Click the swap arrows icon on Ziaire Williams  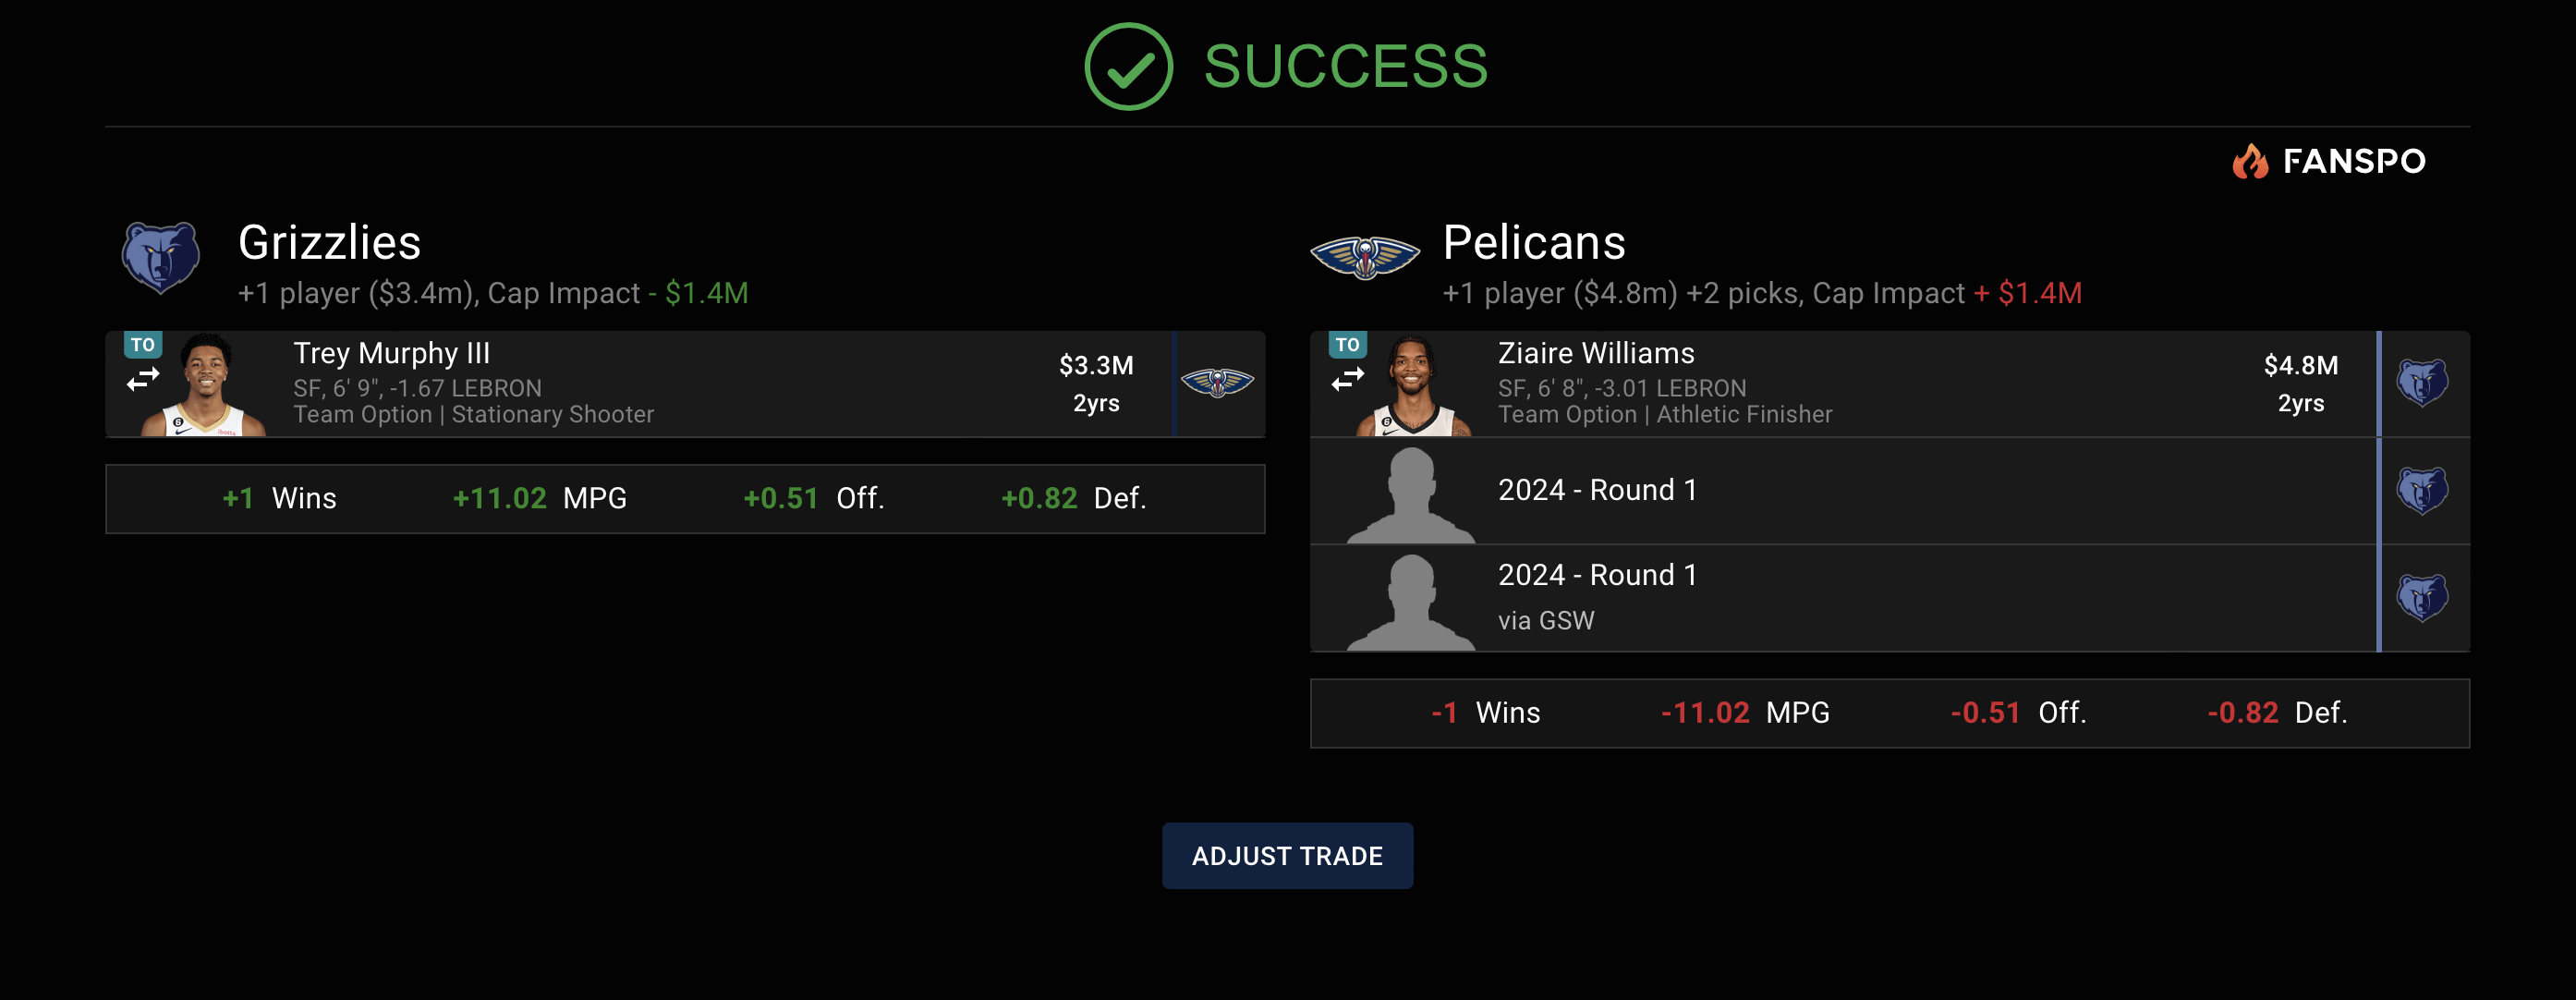(x=1347, y=380)
